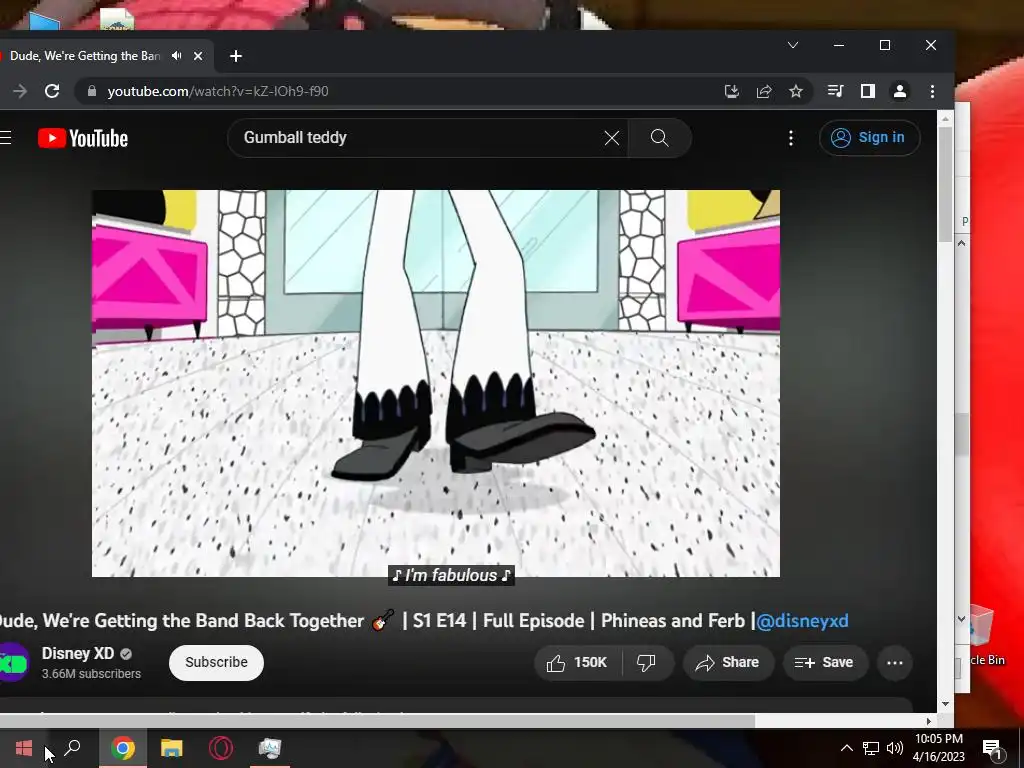Open the Windows Start menu
The width and height of the screenshot is (1024, 768).
tap(24, 748)
